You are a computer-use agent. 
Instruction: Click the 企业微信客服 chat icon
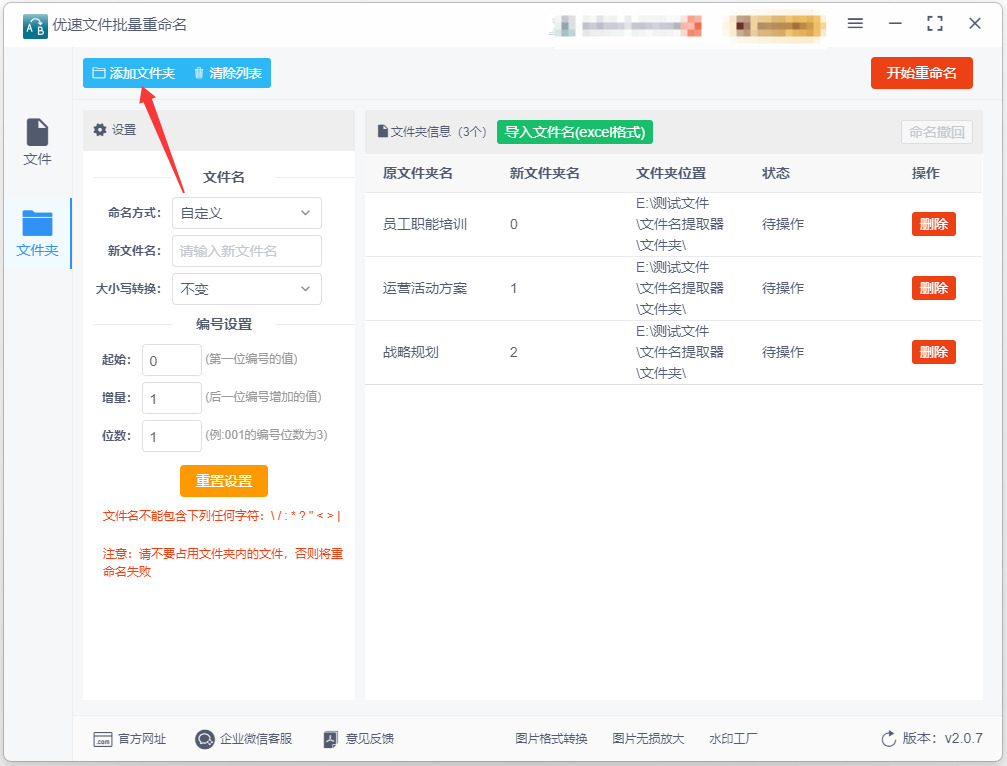[x=204, y=740]
